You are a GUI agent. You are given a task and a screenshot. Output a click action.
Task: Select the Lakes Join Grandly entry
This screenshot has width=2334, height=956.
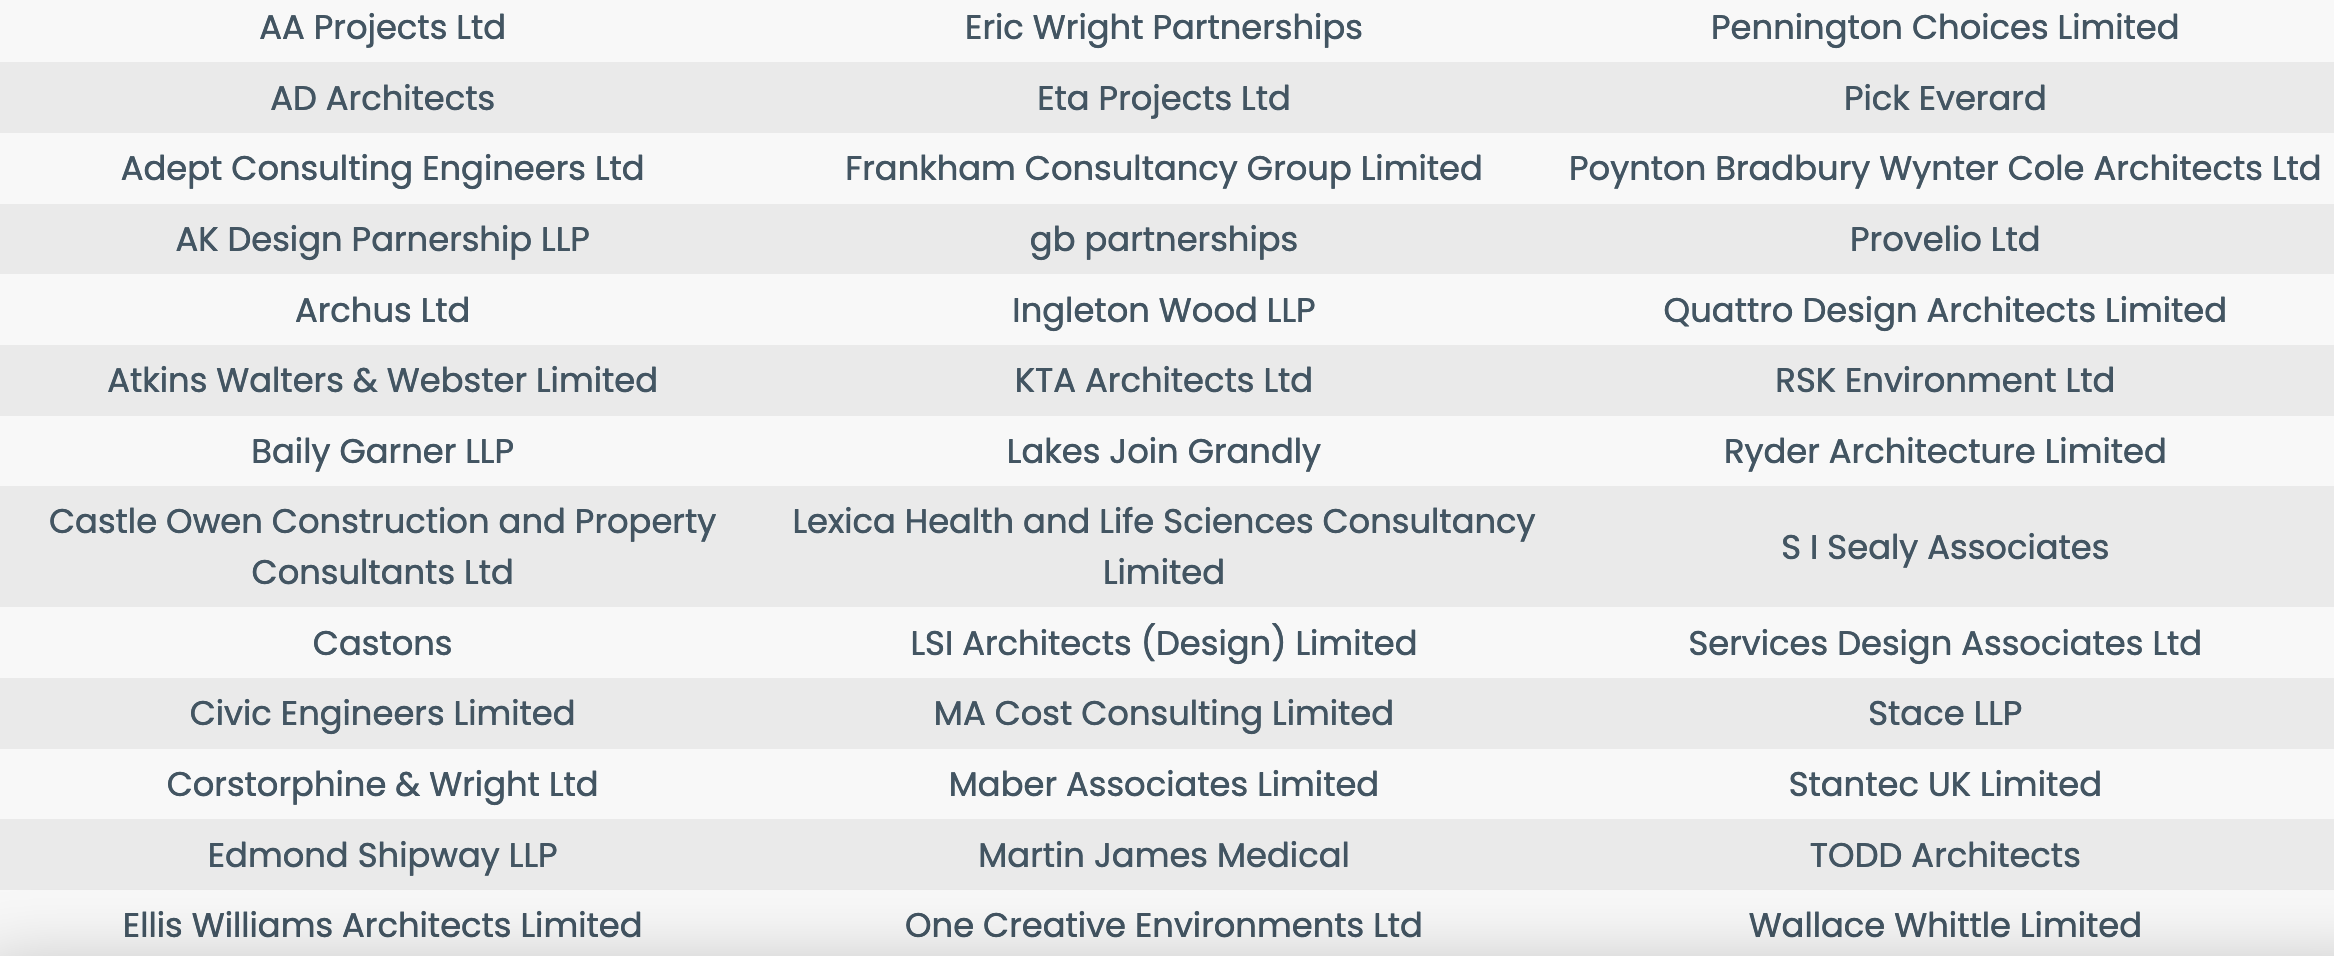pos(1163,452)
